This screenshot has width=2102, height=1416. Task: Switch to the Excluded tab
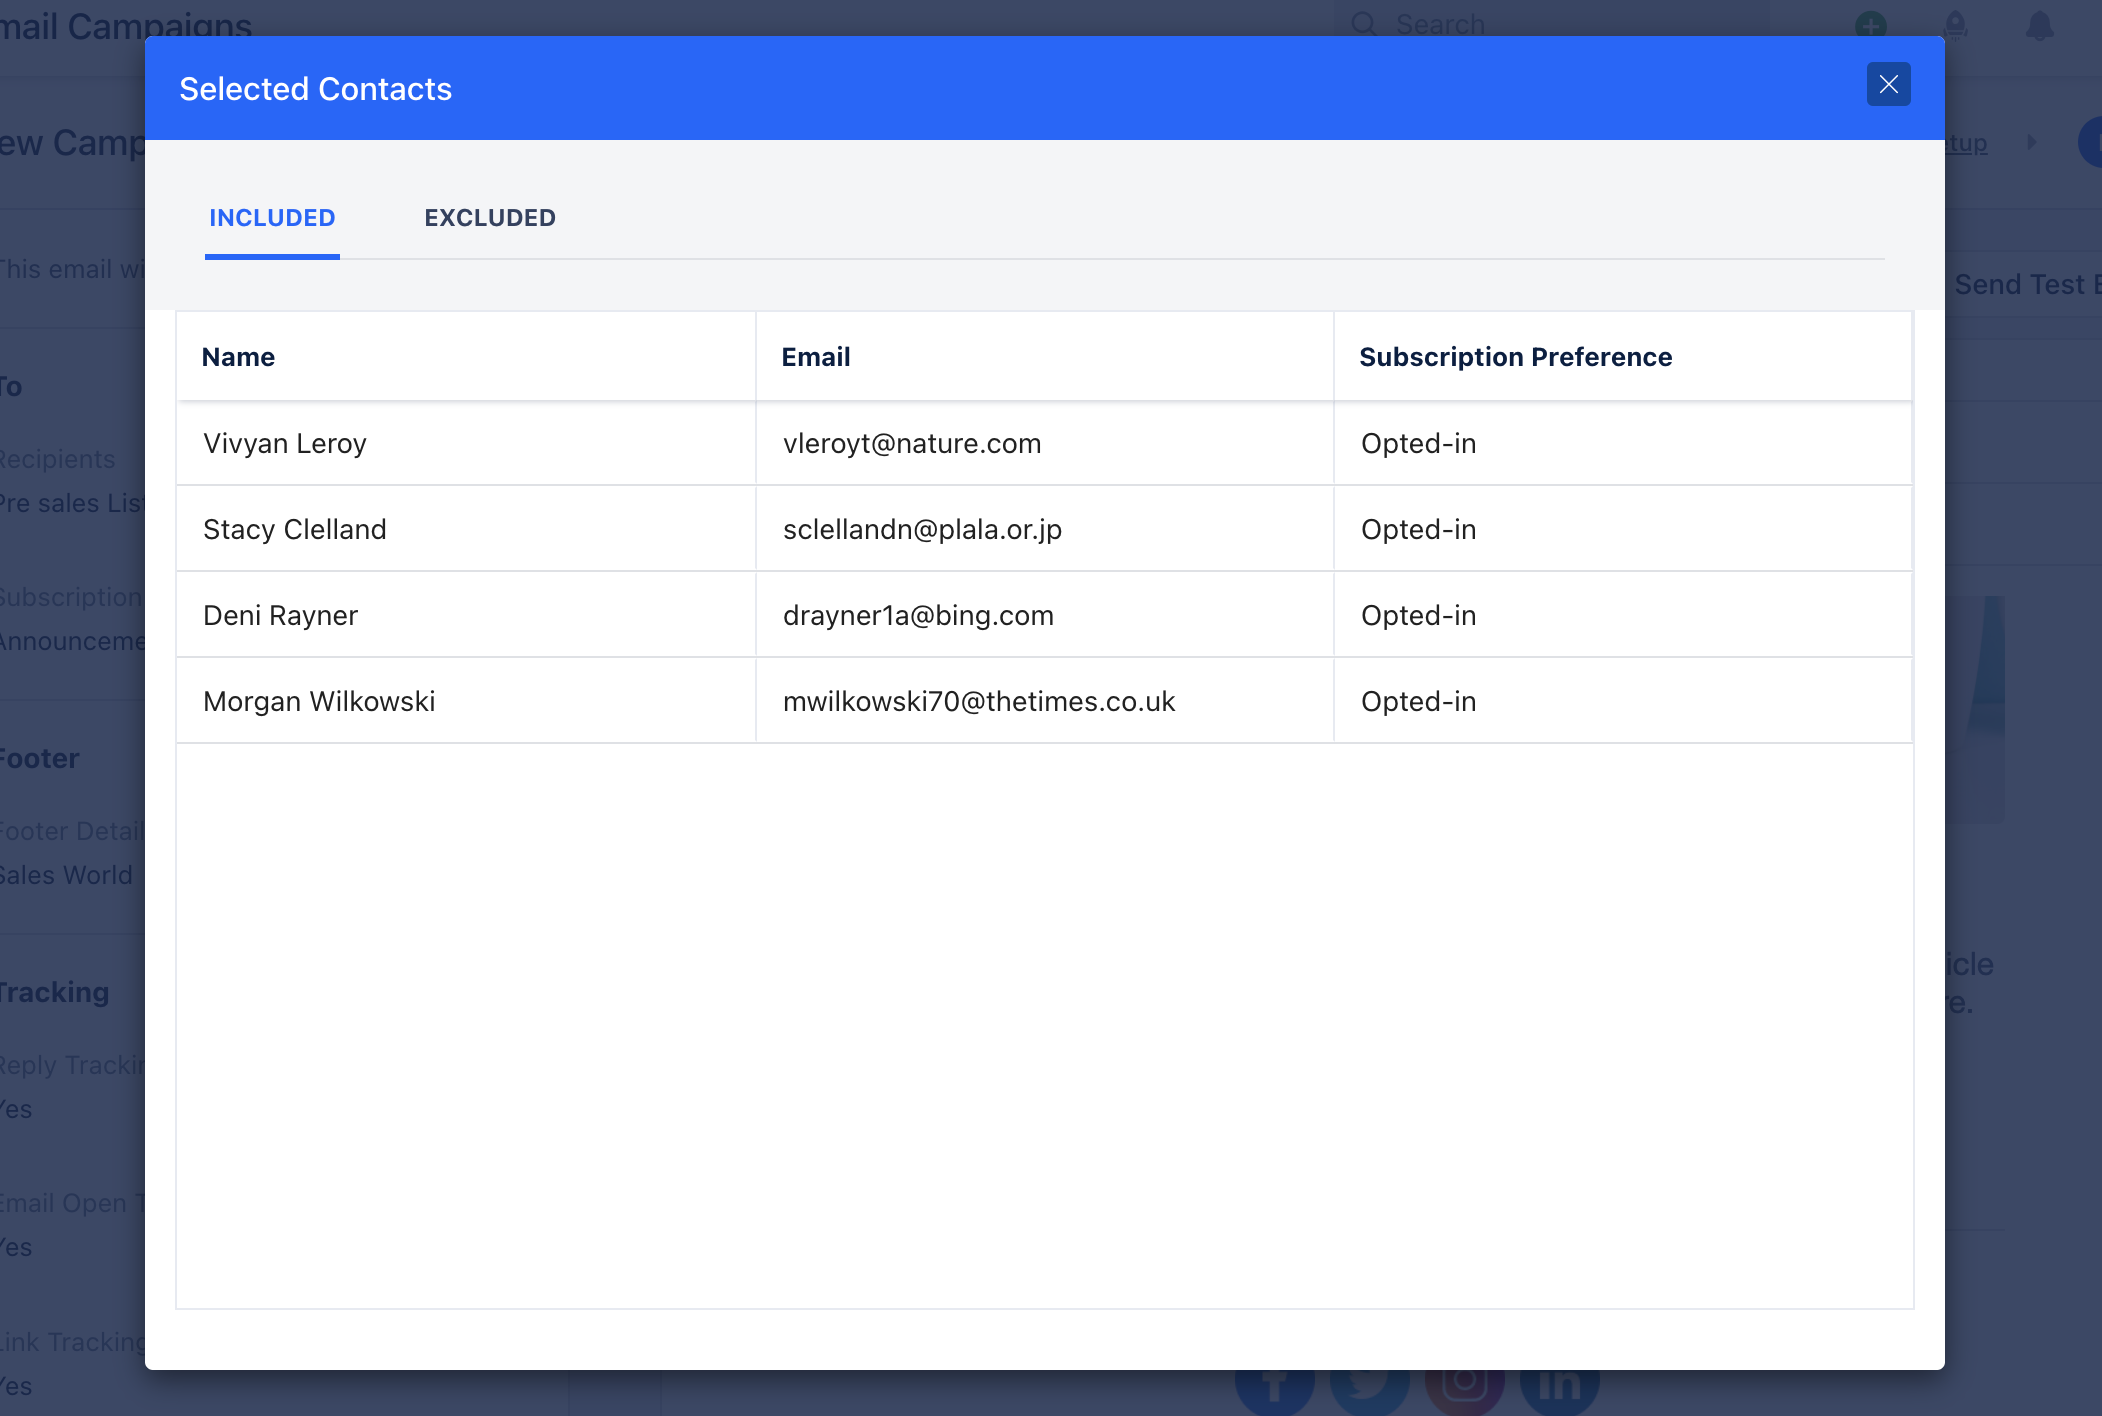(x=490, y=218)
